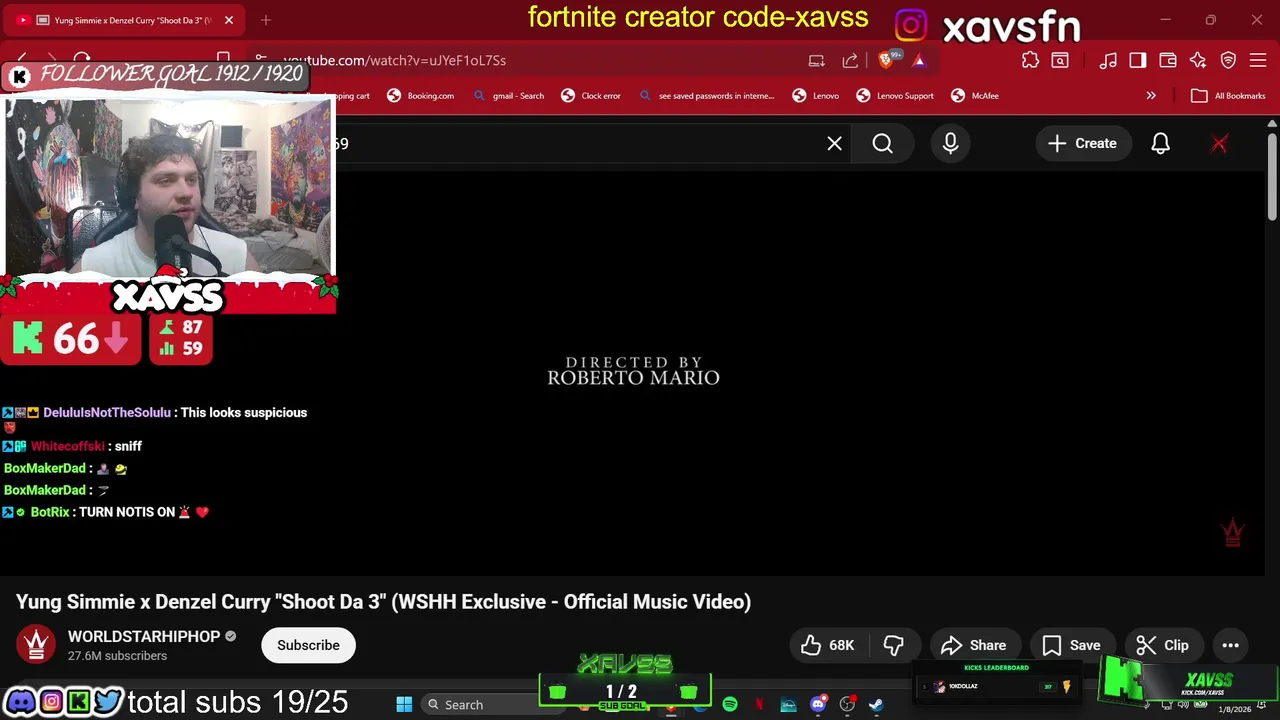Click the Share button under video
Screen dimensions: 1280x720
[974, 645]
